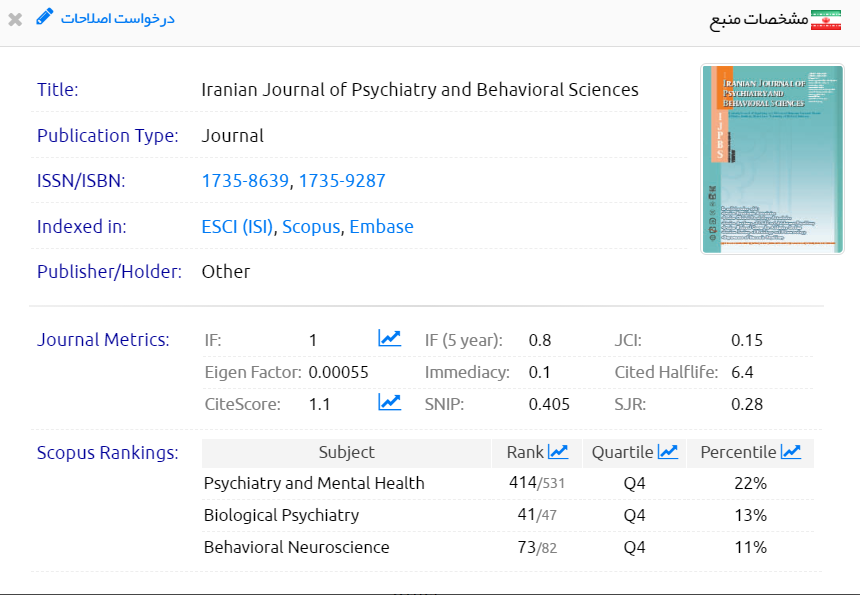Open ISSN 1735-9287 link
860x595 pixels.
point(342,181)
